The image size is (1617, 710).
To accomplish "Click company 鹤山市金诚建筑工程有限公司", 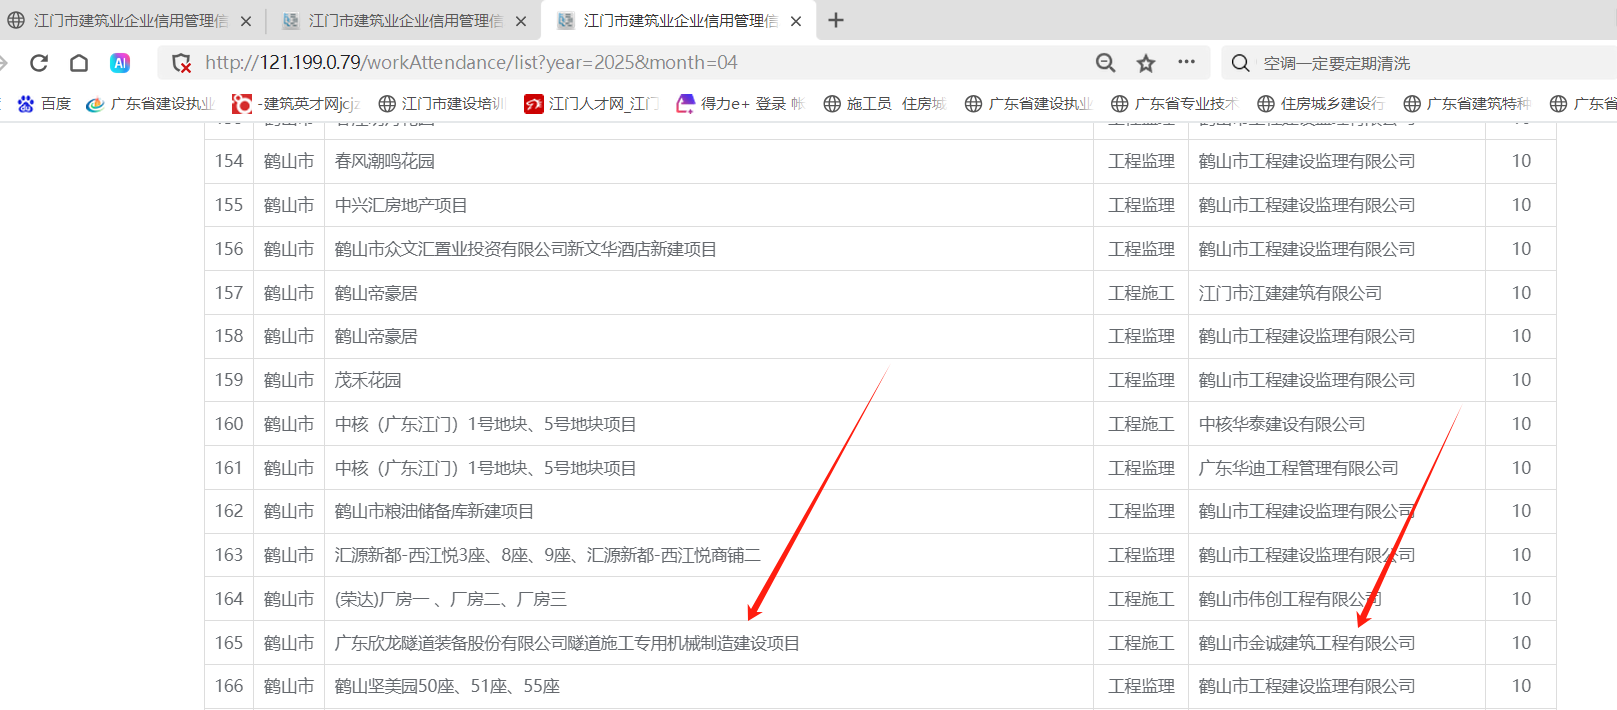I will (1307, 643).
